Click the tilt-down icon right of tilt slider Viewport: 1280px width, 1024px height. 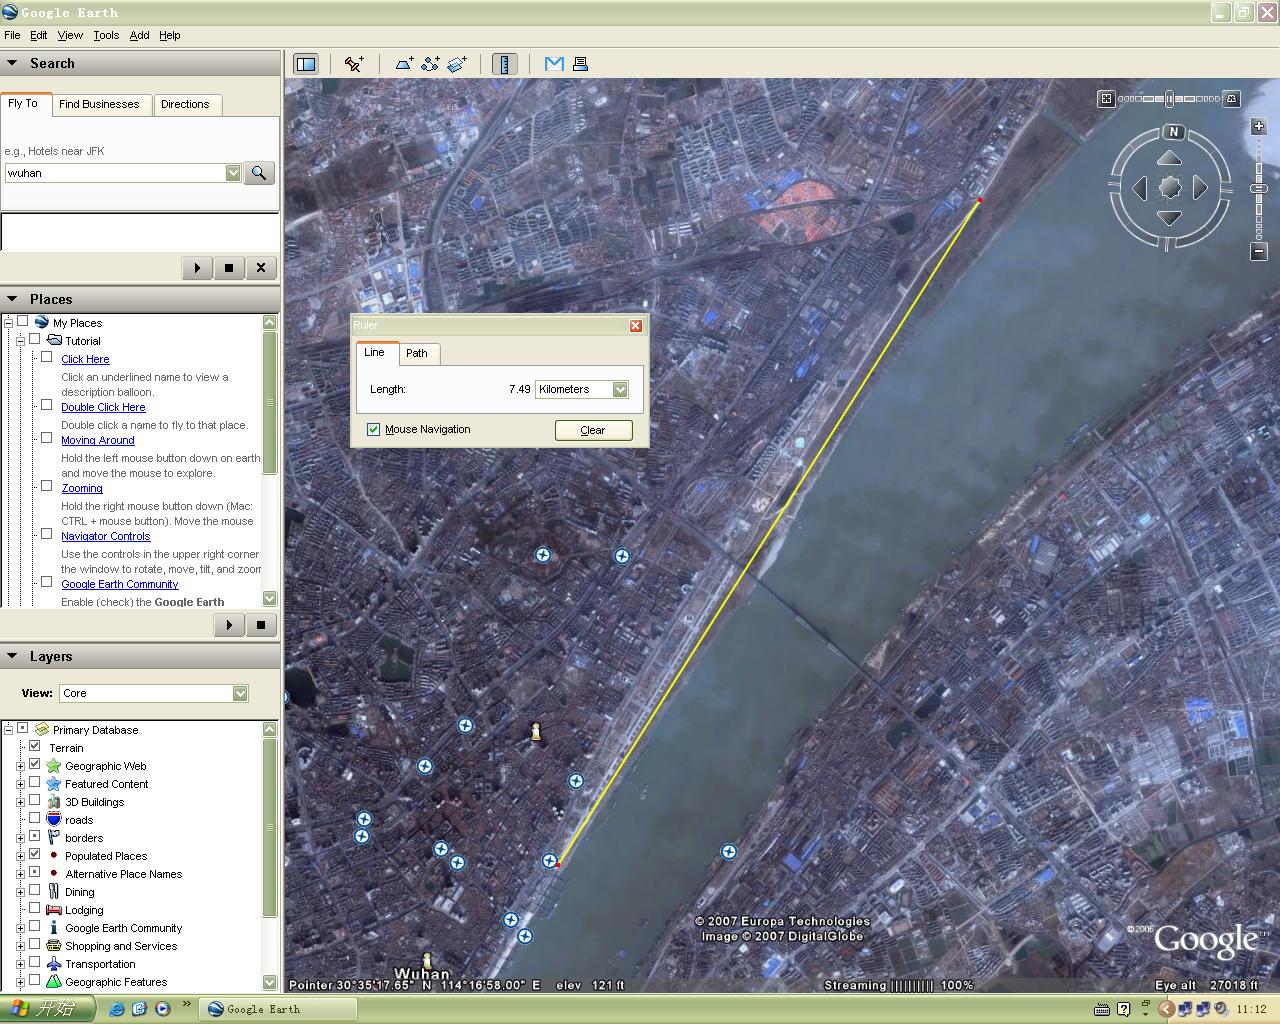pyautogui.click(x=1232, y=98)
